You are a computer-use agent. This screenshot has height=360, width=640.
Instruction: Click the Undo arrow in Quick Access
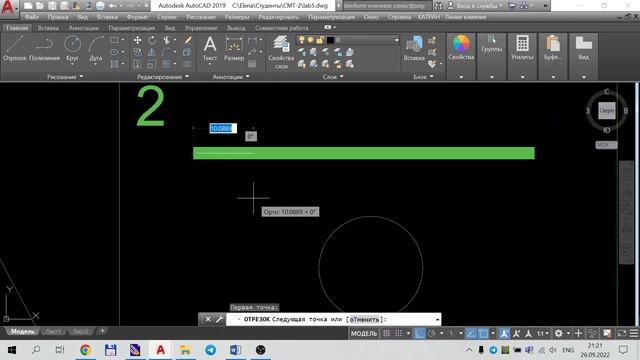point(113,6)
